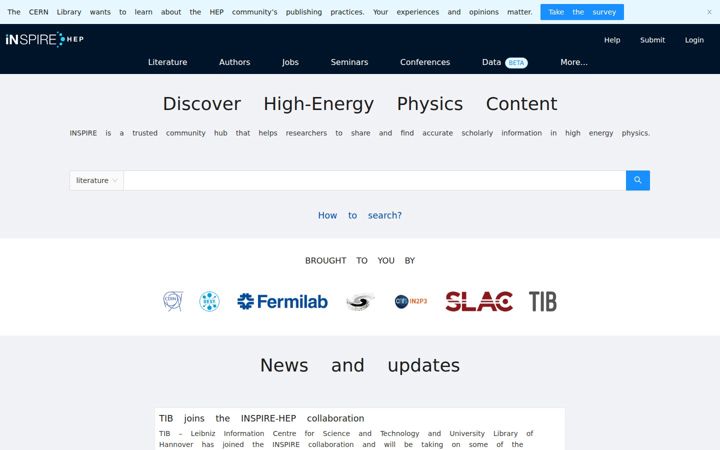Click the IHEP swirl logo
Viewport: 720px width, 450px height.
[360, 302]
